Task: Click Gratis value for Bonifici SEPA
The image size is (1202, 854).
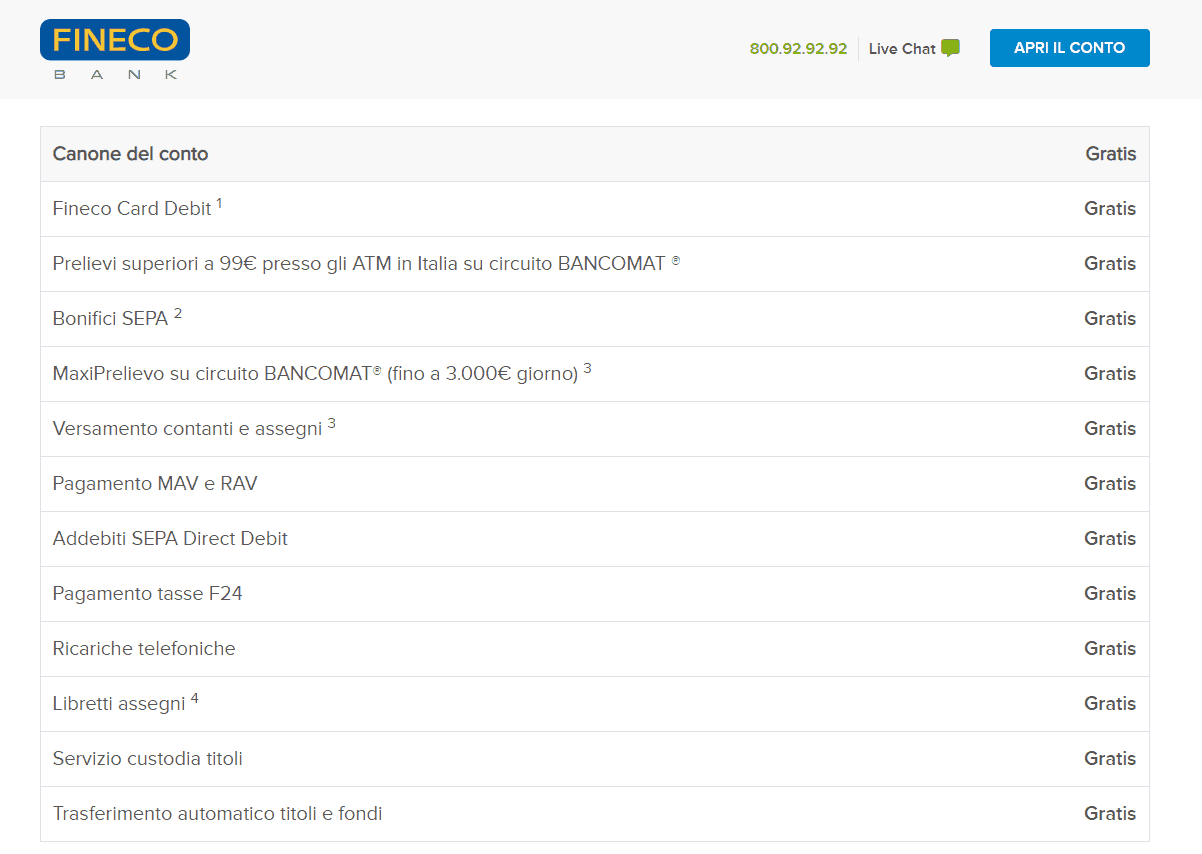Action: [1111, 319]
